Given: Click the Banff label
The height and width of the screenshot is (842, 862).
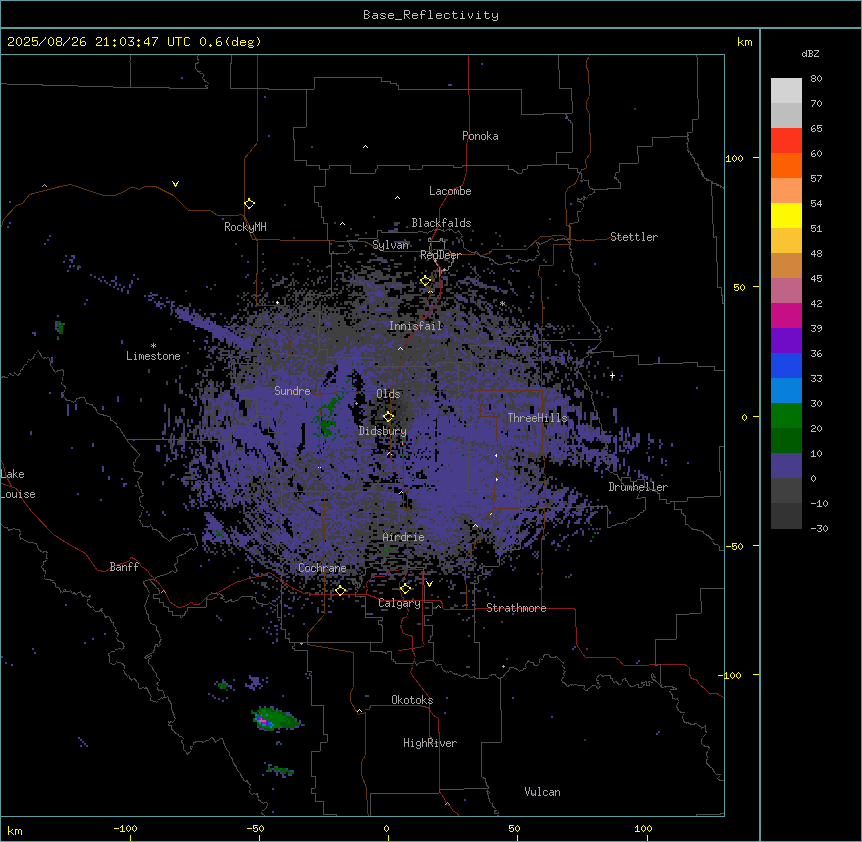Looking at the screenshot, I should point(124,567).
